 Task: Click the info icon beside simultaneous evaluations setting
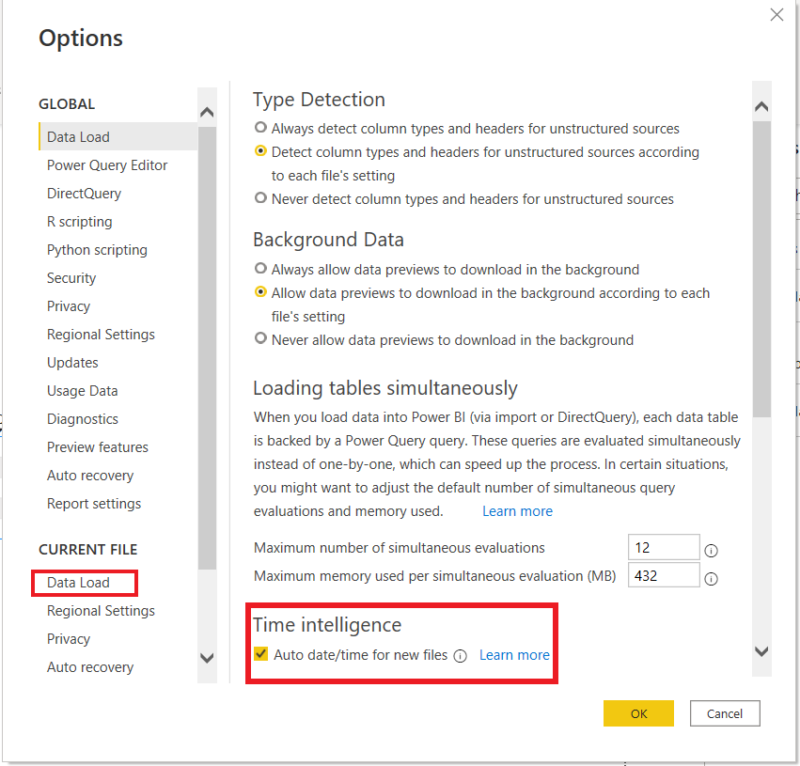tap(711, 549)
